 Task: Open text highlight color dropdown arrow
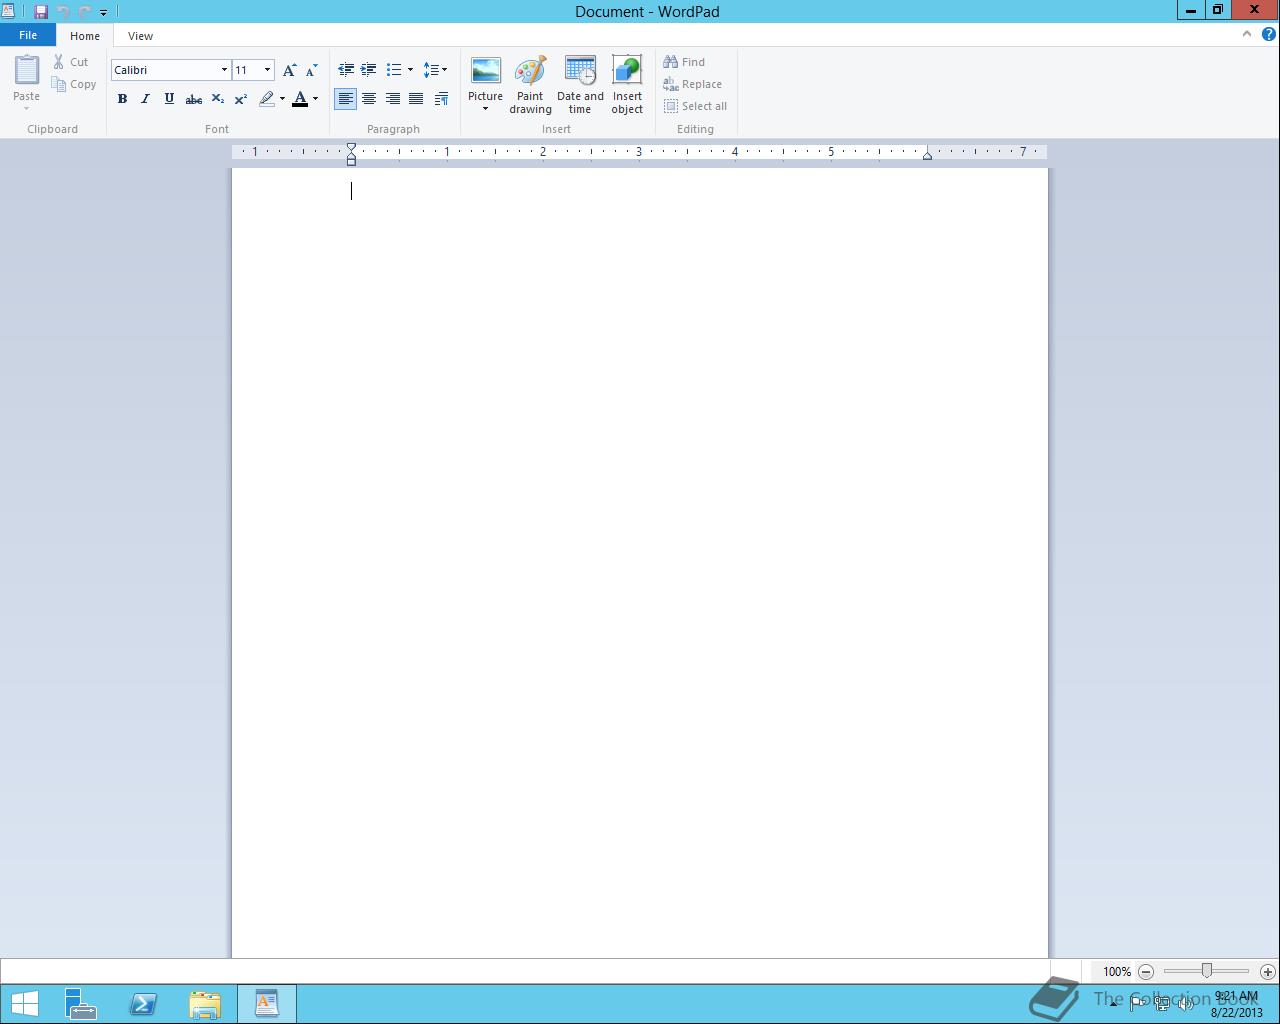pos(282,99)
